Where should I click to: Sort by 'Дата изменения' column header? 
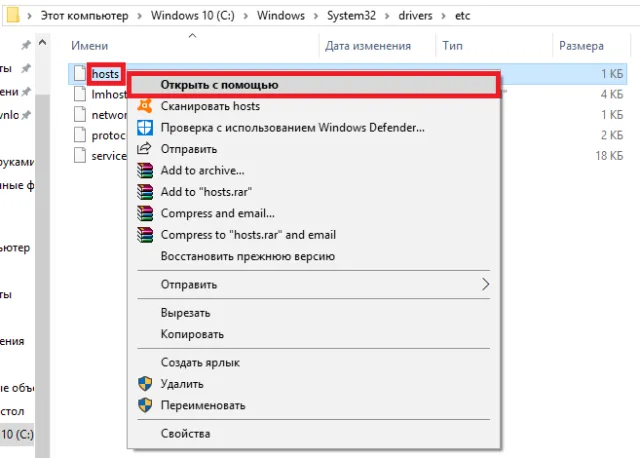368,45
